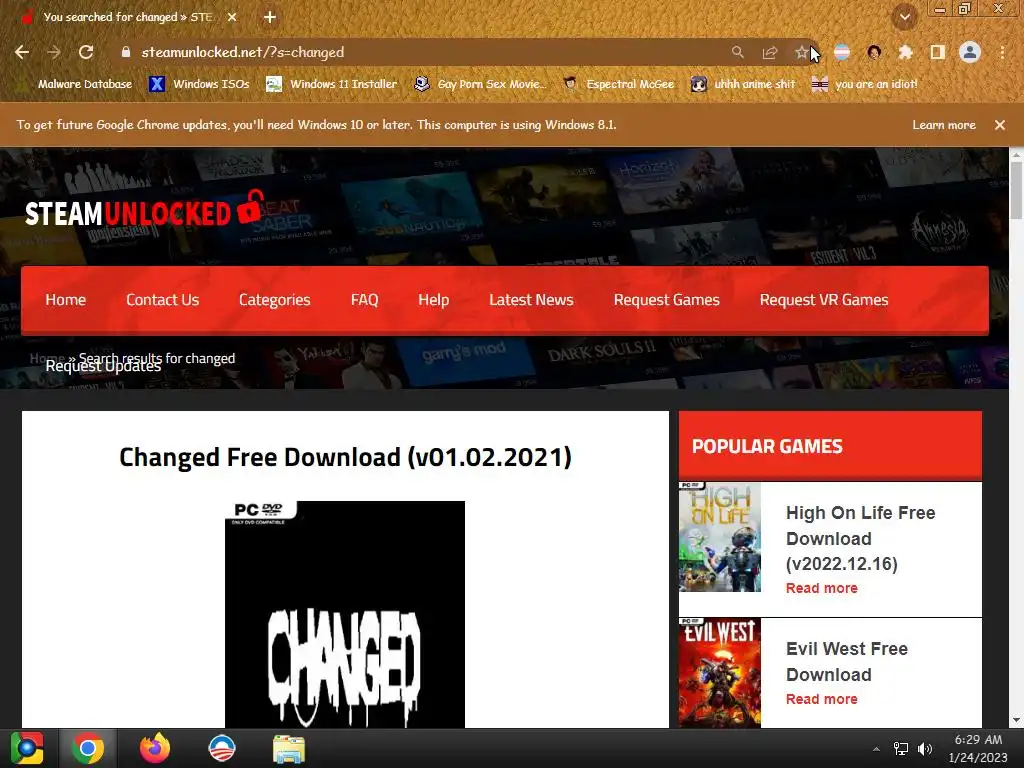Viewport: 1024px width, 768px height.
Task: Click the Changed game cover image
Action: 345,614
